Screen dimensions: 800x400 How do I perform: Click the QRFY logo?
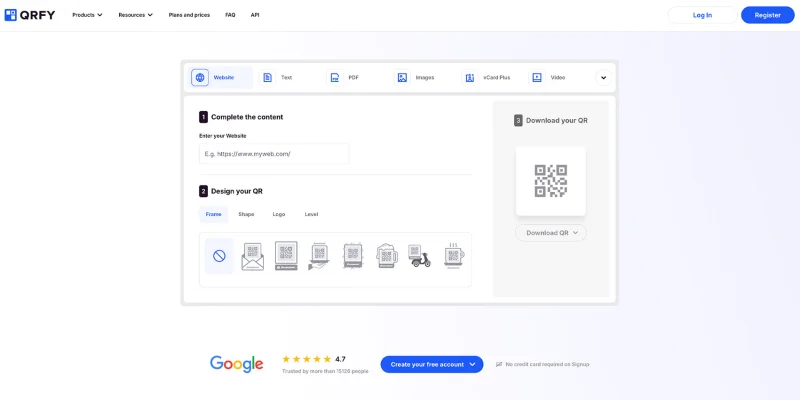pos(30,15)
